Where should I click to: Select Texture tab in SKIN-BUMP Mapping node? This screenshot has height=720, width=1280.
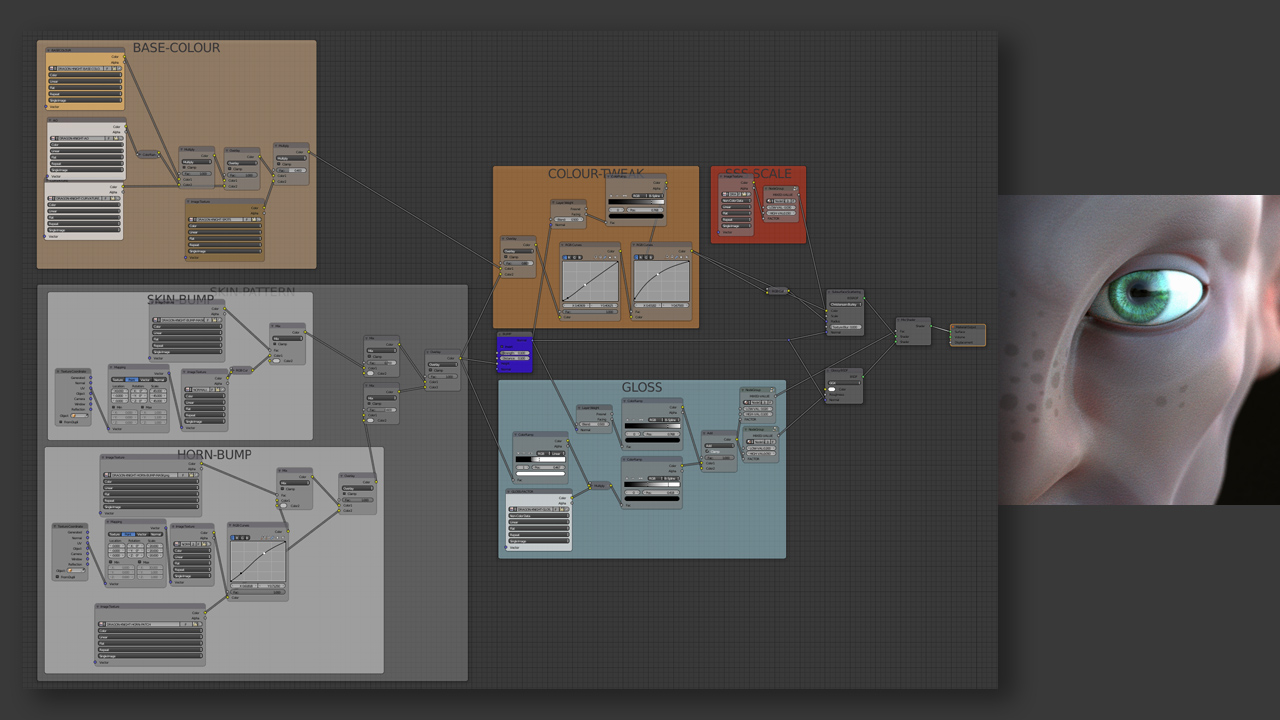pos(118,380)
